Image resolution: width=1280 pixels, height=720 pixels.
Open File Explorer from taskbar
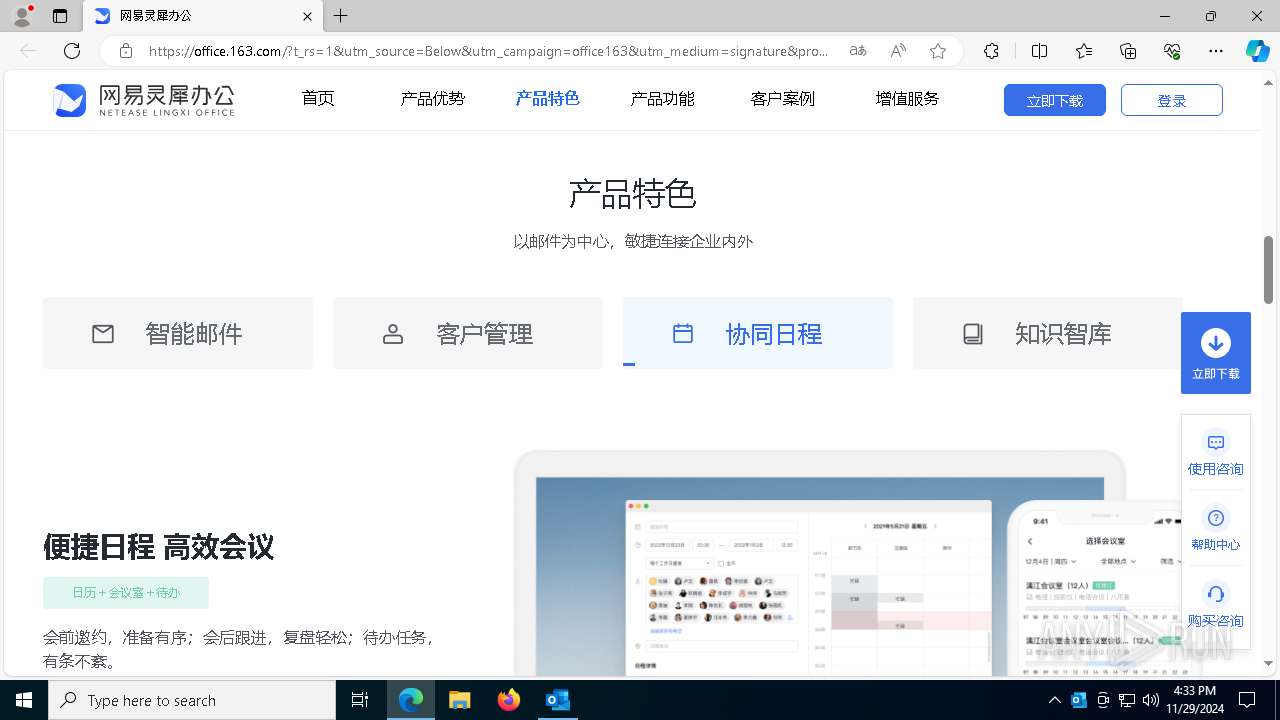459,700
